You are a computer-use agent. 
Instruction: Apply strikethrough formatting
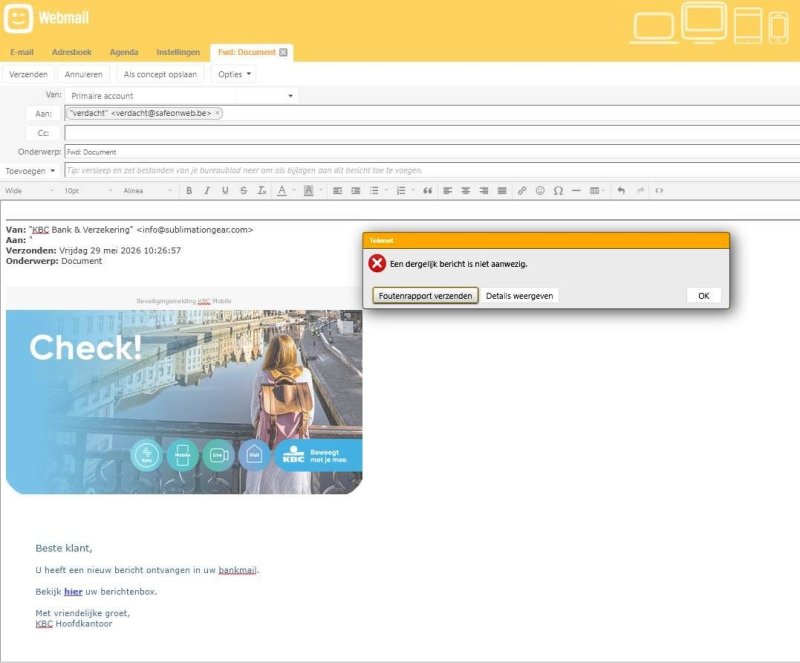click(243, 191)
